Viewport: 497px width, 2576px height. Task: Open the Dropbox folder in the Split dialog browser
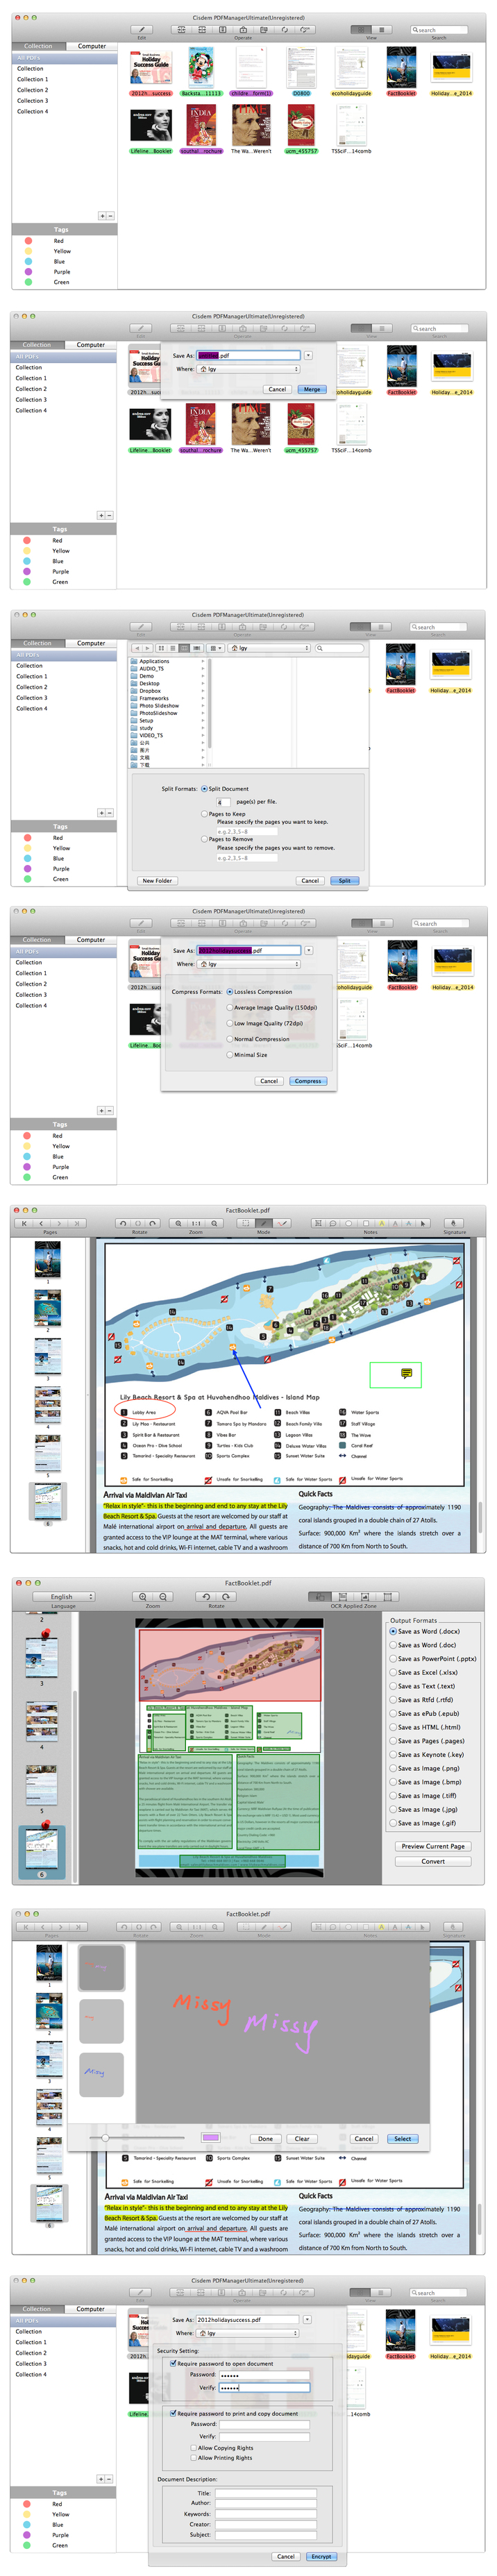tap(150, 691)
